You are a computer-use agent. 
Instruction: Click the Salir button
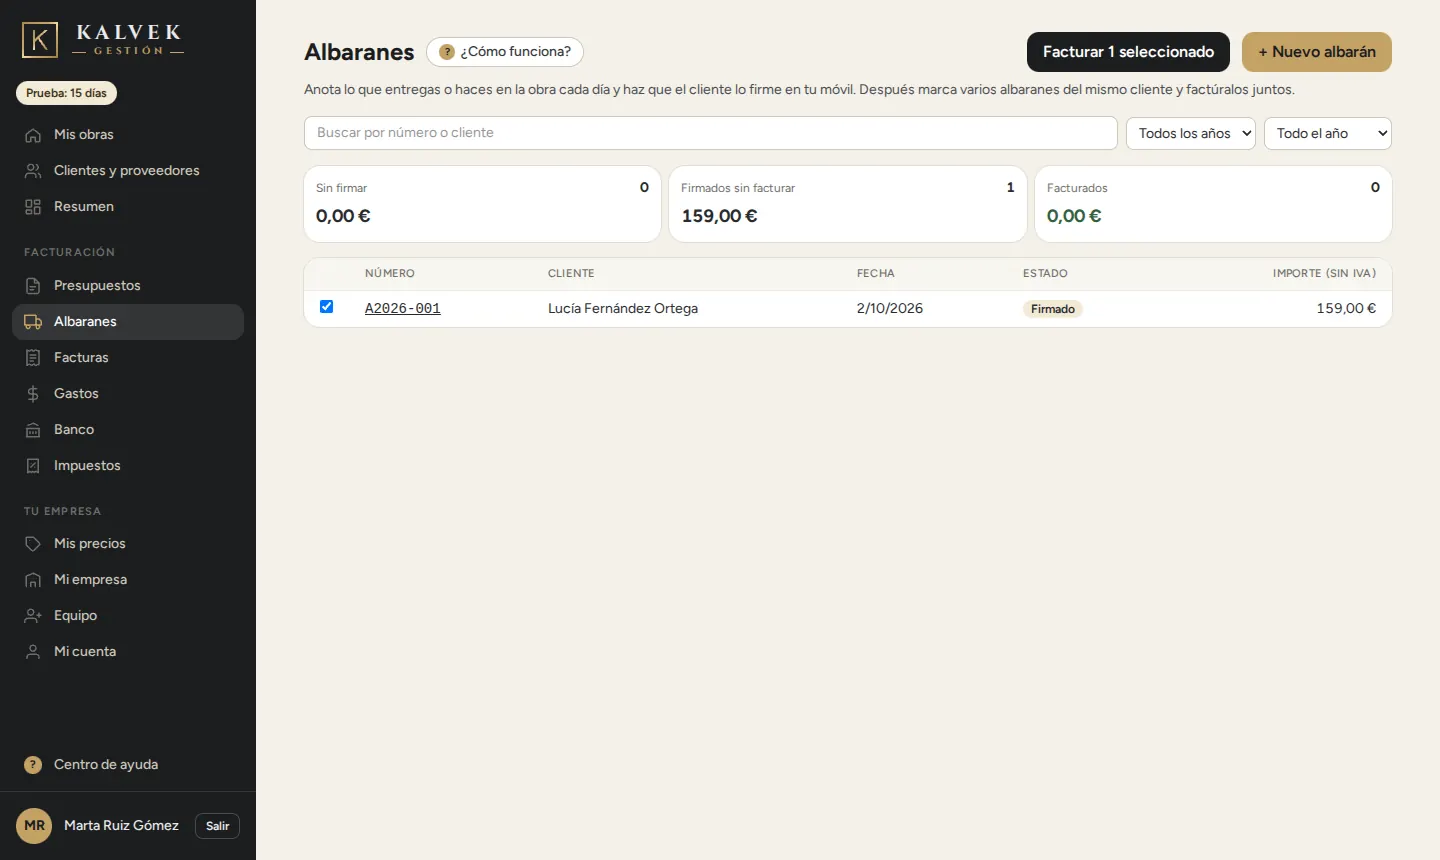tap(217, 826)
